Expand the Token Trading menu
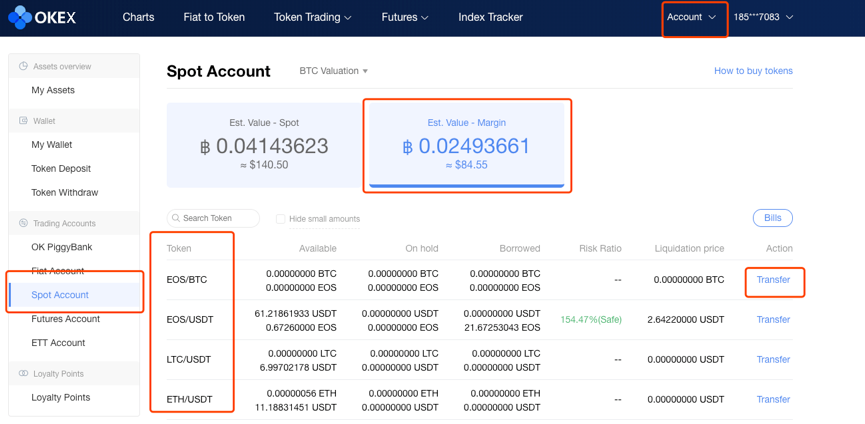The height and width of the screenshot is (424, 865). pyautogui.click(x=313, y=17)
